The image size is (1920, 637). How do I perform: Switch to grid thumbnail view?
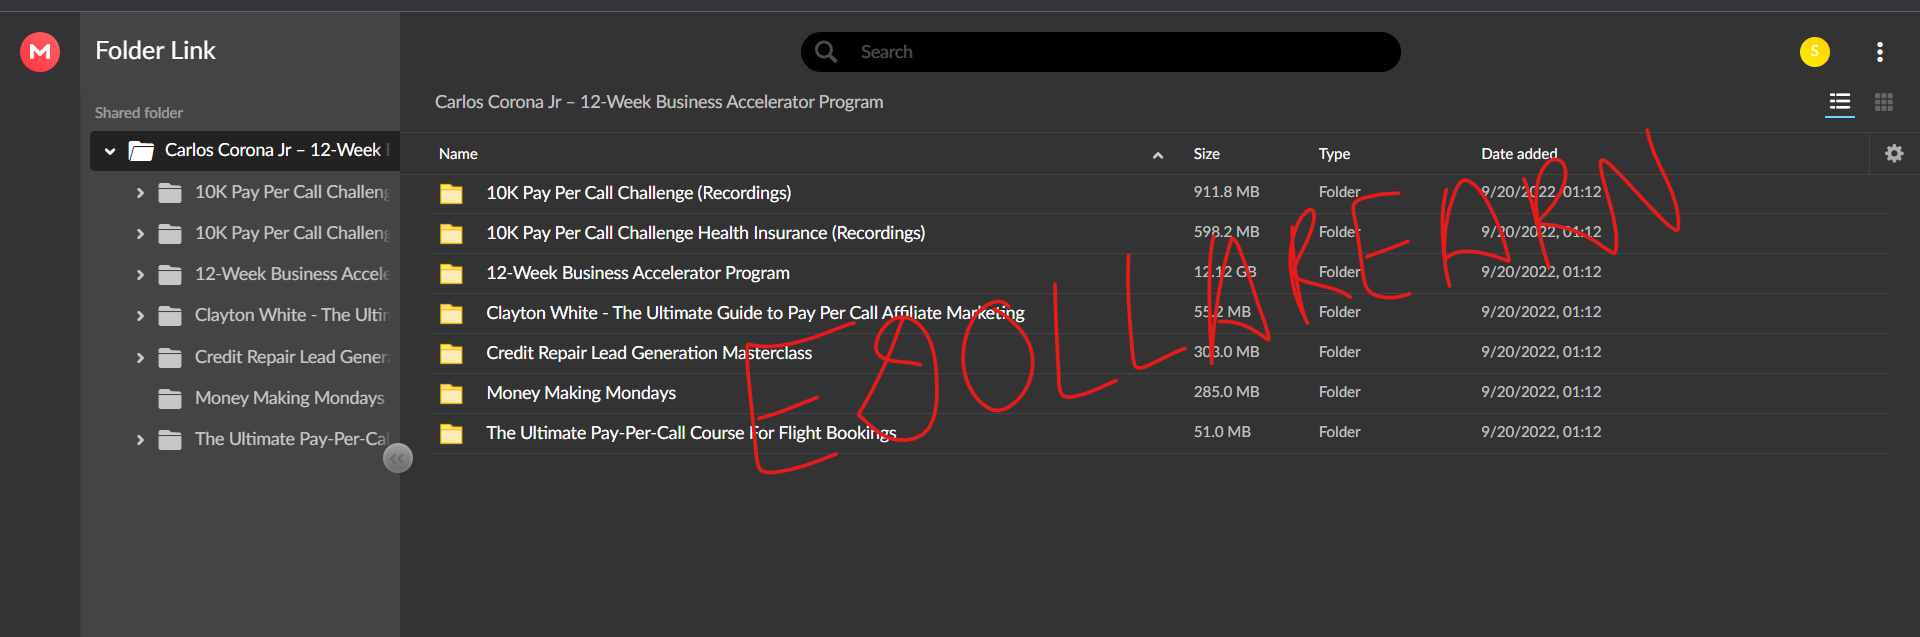click(1883, 102)
